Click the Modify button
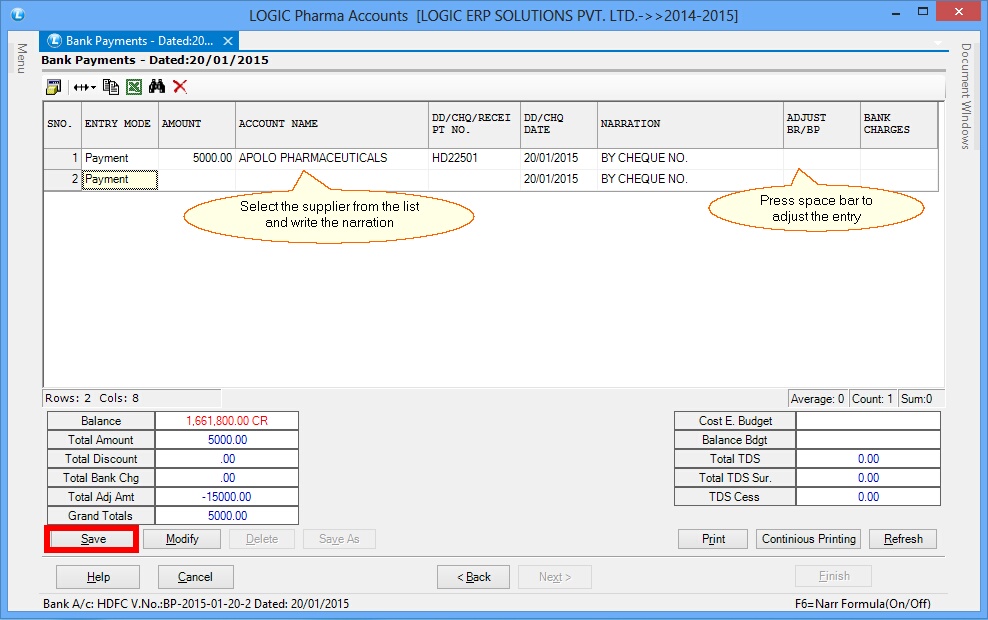The width and height of the screenshot is (988, 620). 182,539
